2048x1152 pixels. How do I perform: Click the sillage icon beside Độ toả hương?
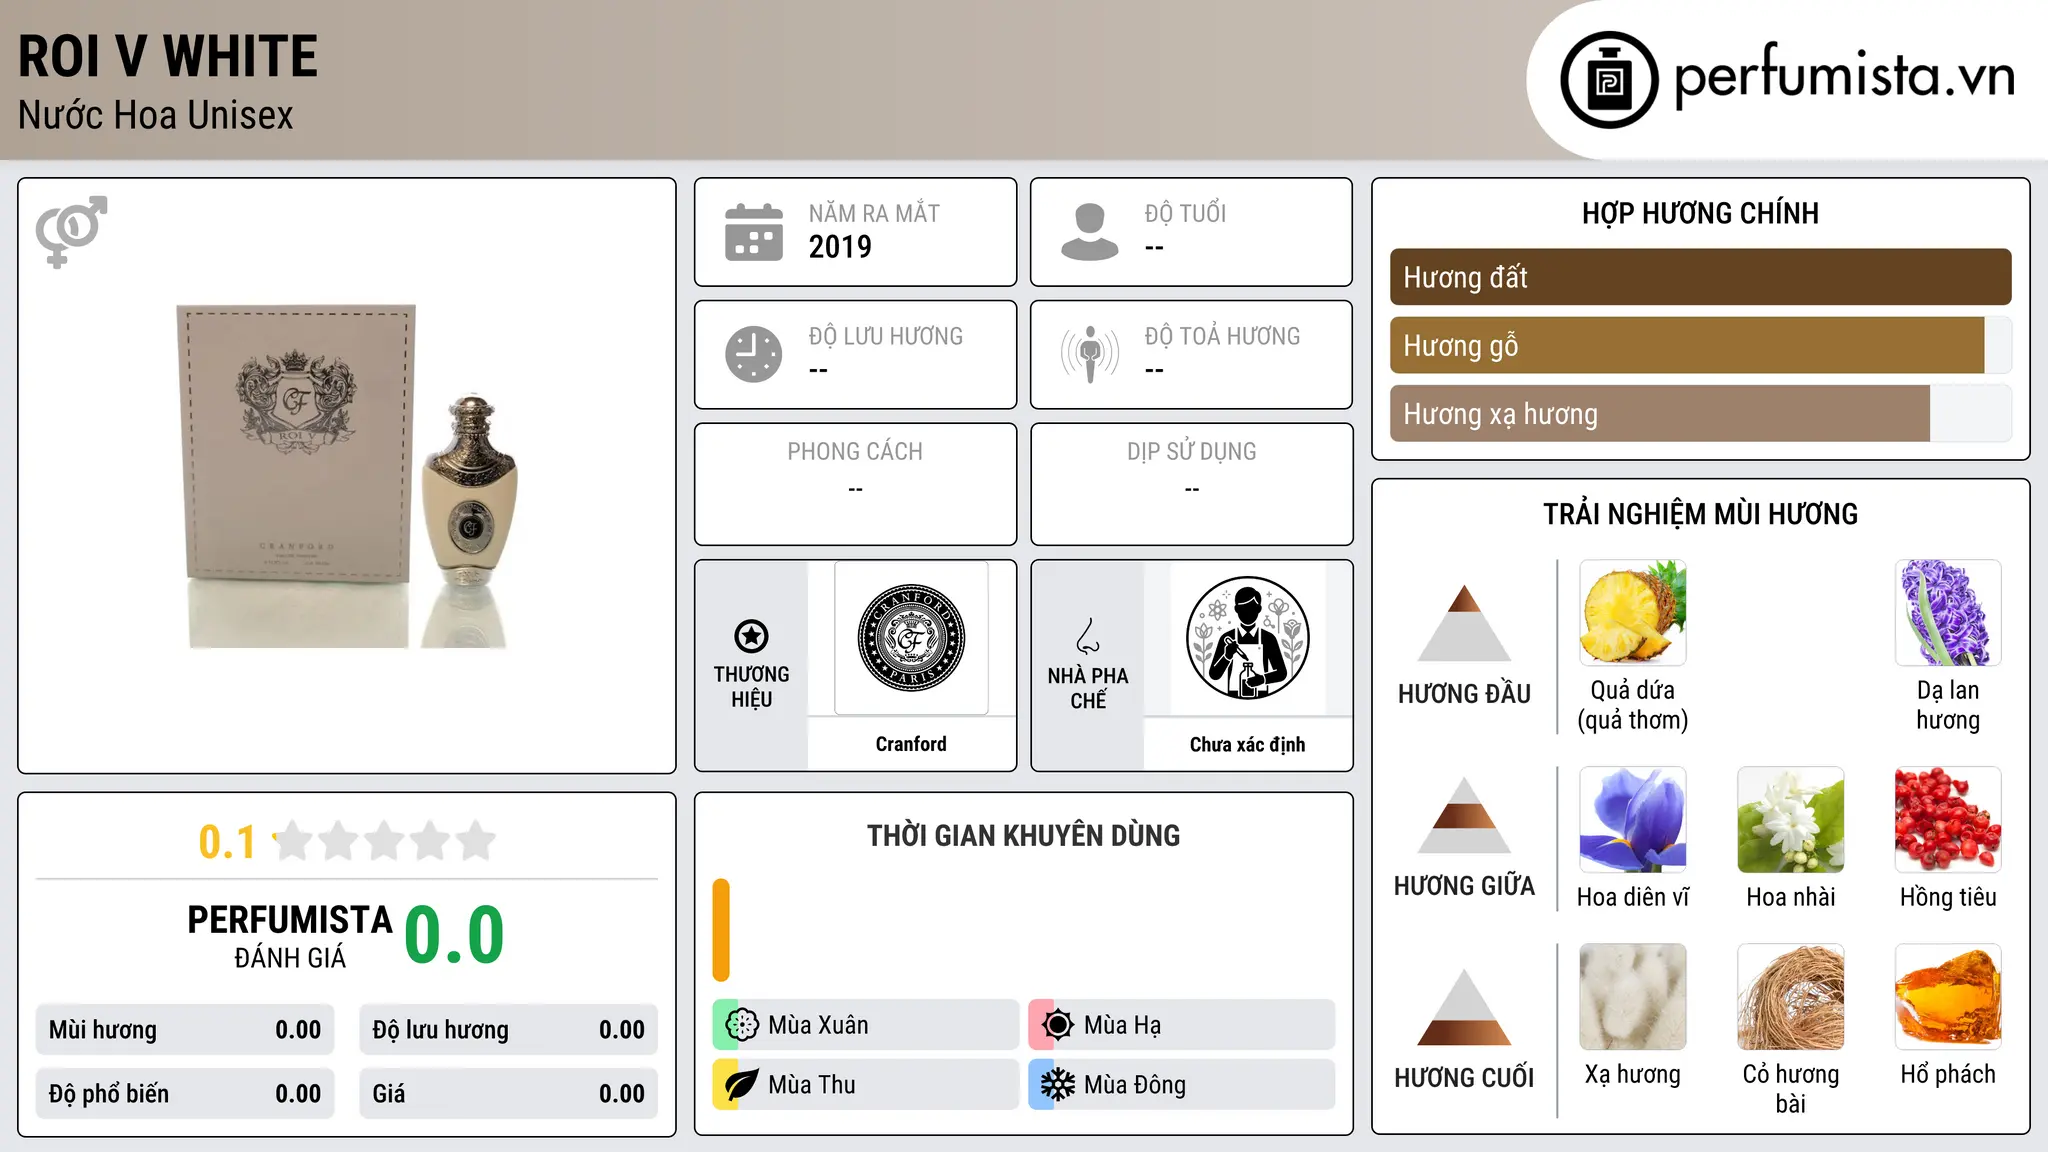click(1089, 354)
